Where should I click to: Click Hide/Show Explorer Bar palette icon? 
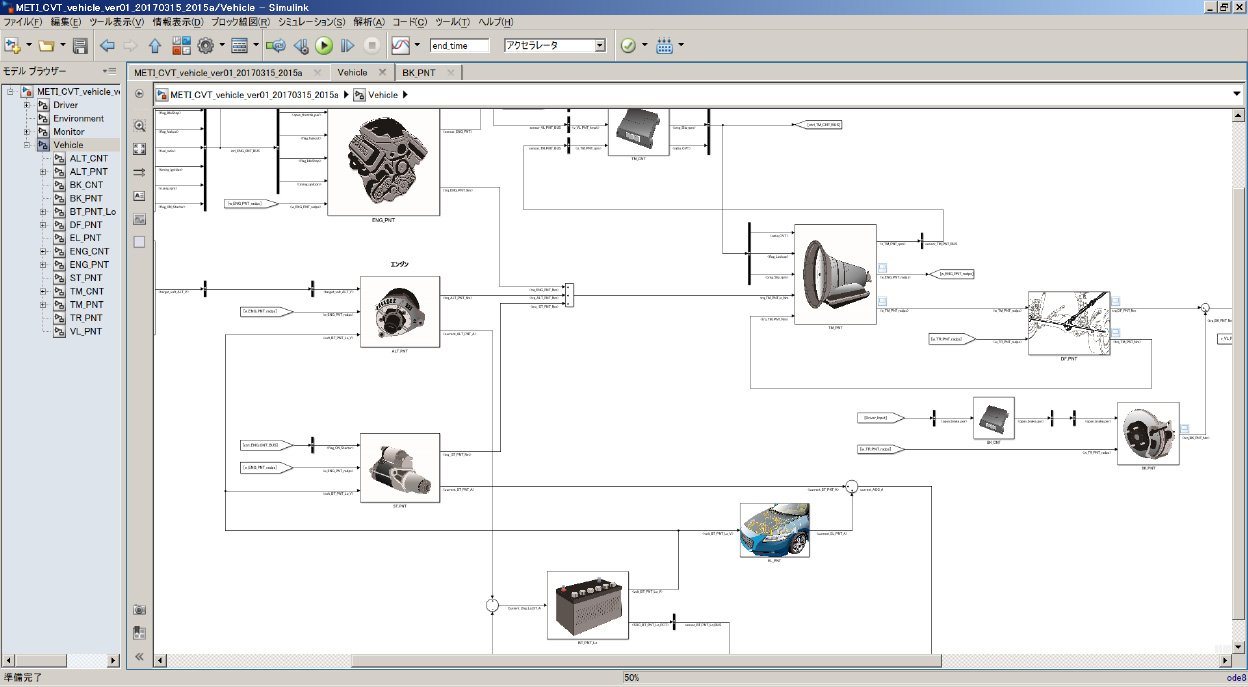(x=140, y=94)
